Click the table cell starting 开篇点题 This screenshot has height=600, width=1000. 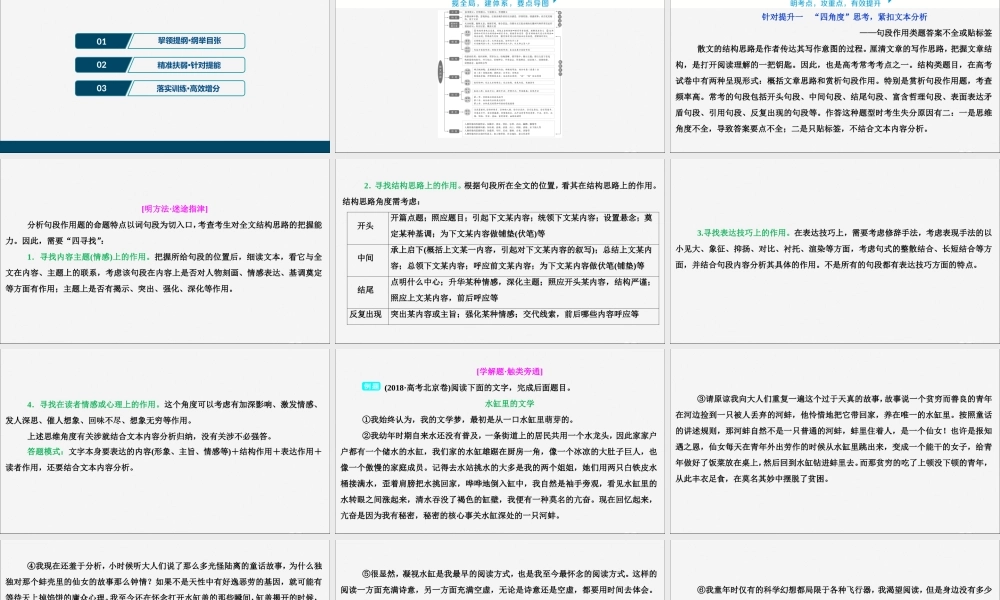pyautogui.click(x=524, y=226)
